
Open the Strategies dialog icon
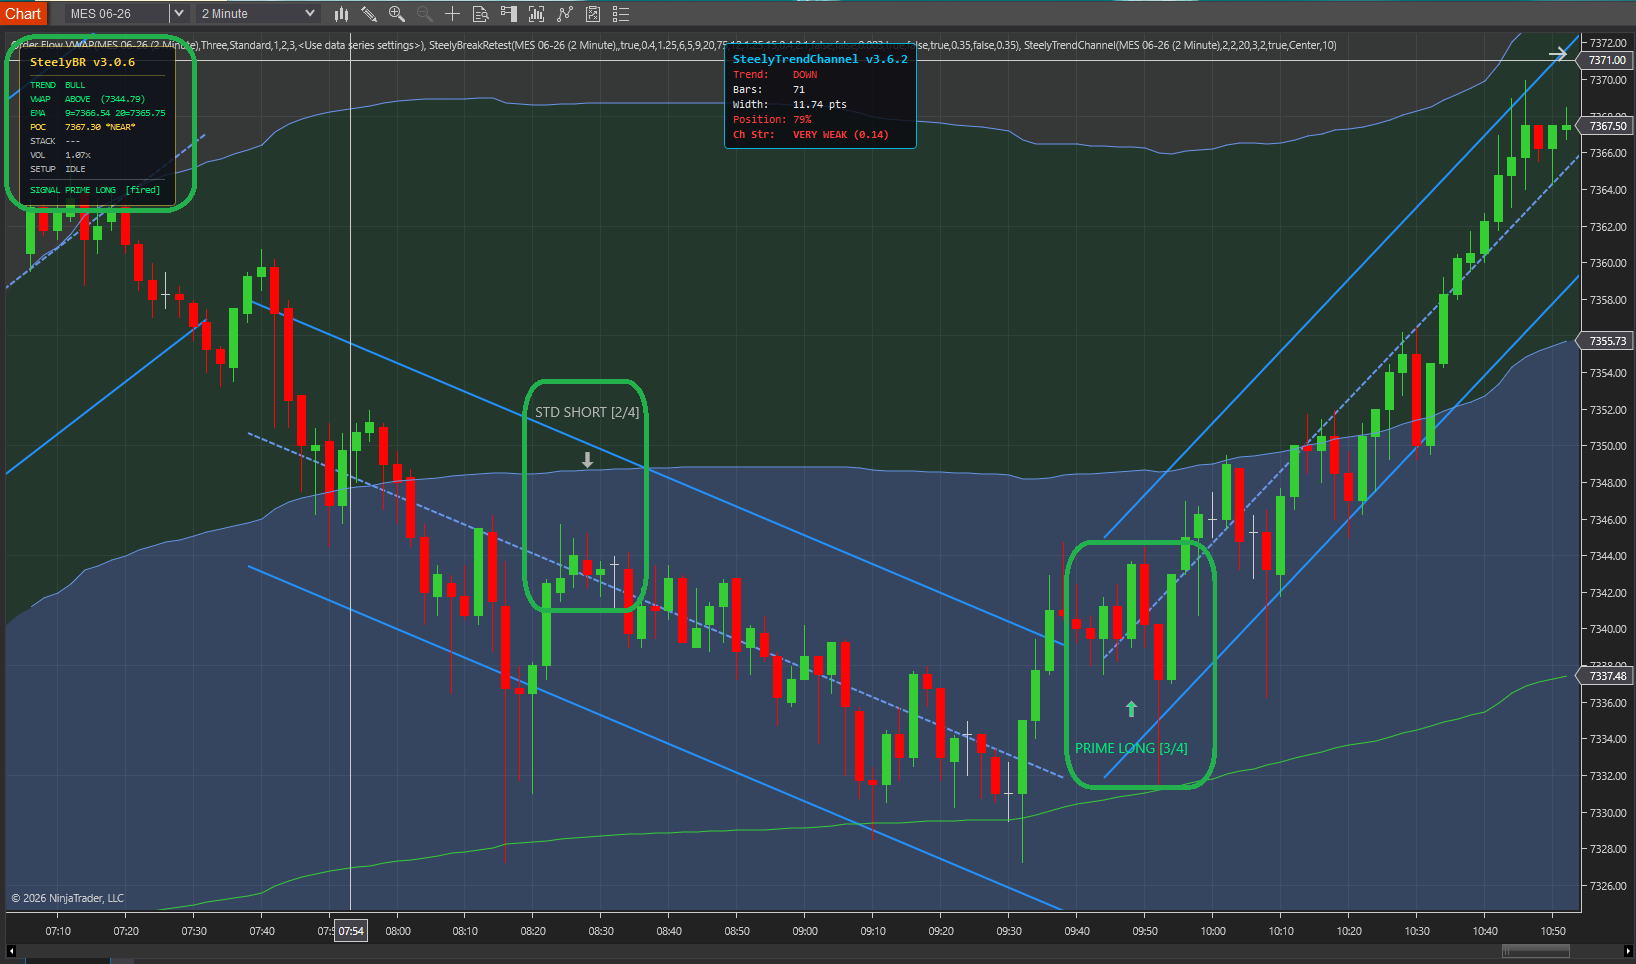pos(593,14)
